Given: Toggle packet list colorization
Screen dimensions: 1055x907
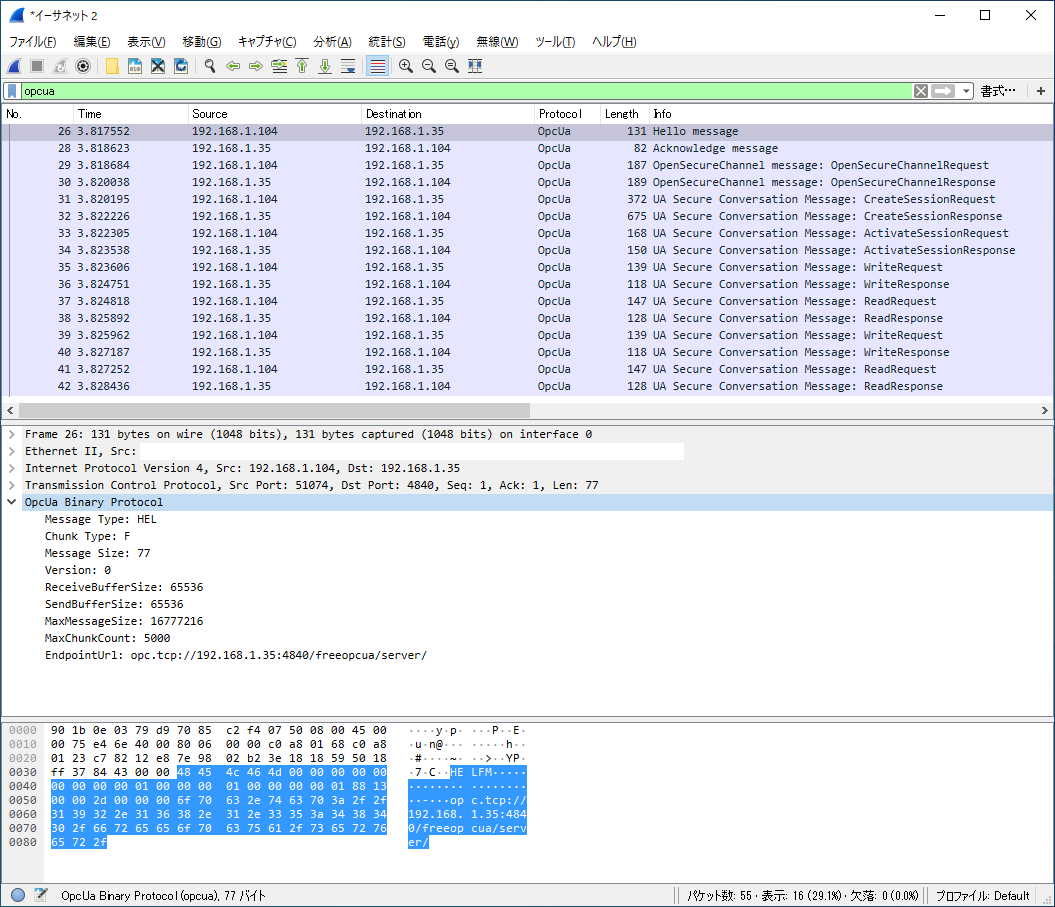Looking at the screenshot, I should pos(377,66).
